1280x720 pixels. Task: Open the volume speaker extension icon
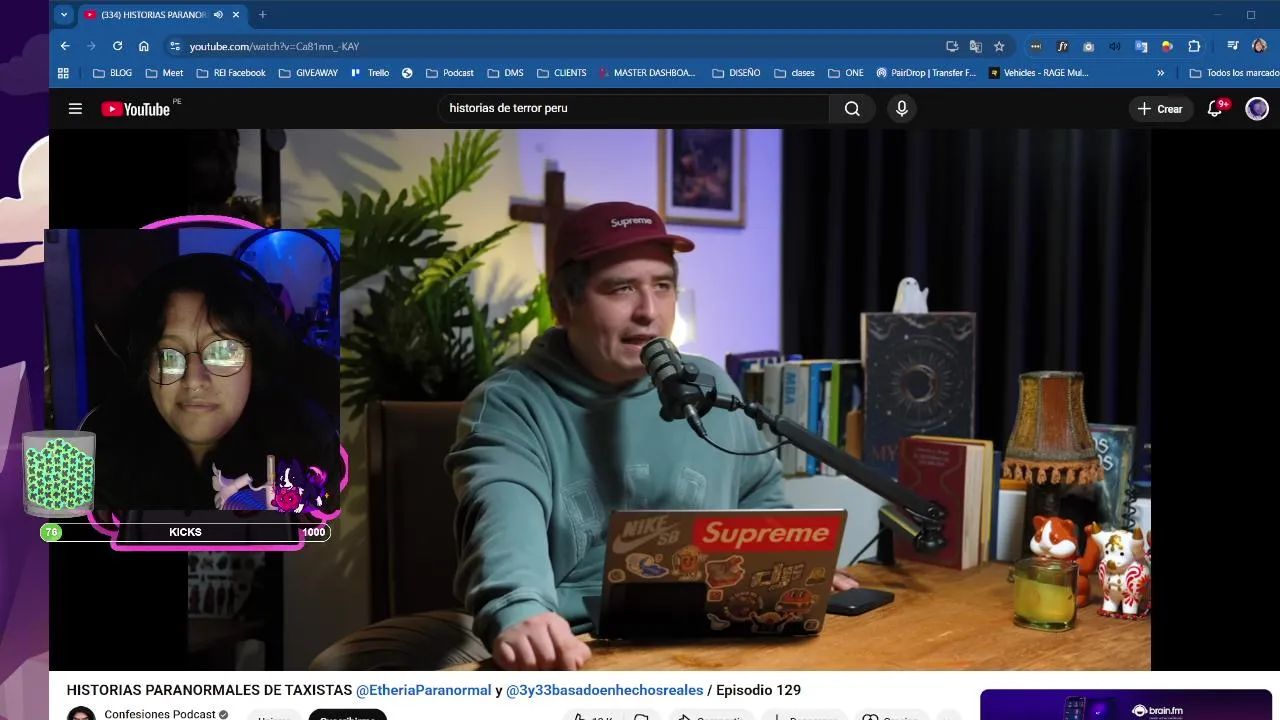tap(1114, 46)
